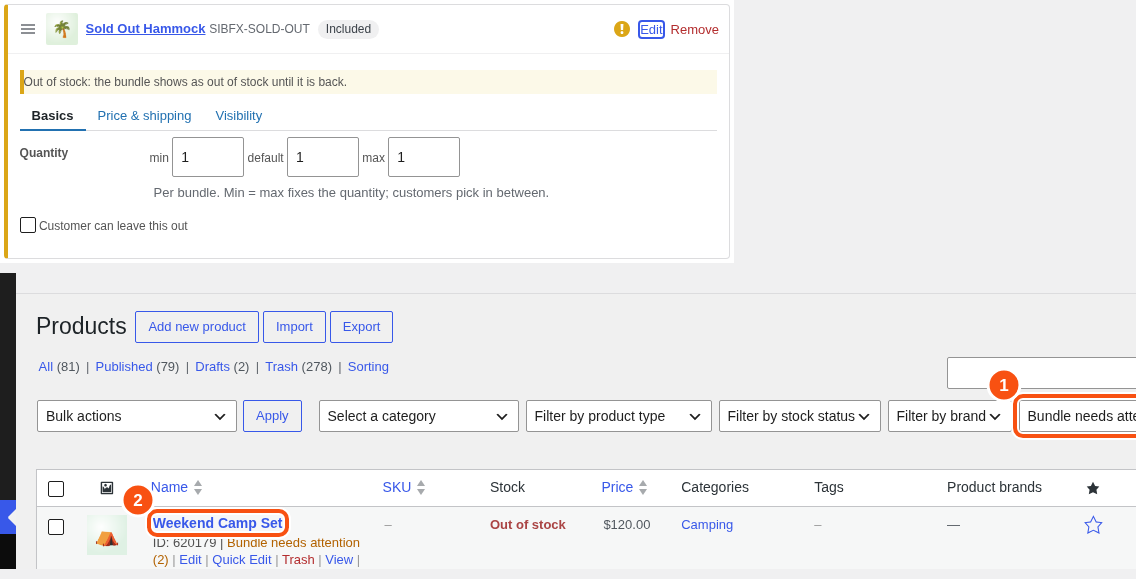The width and height of the screenshot is (1136, 579).
Task: Switch to the Price & shipping tab
Action: click(x=144, y=116)
